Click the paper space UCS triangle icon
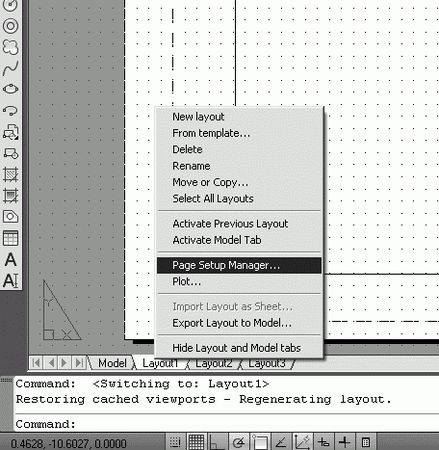This screenshot has width=439, height=450. click(x=61, y=310)
